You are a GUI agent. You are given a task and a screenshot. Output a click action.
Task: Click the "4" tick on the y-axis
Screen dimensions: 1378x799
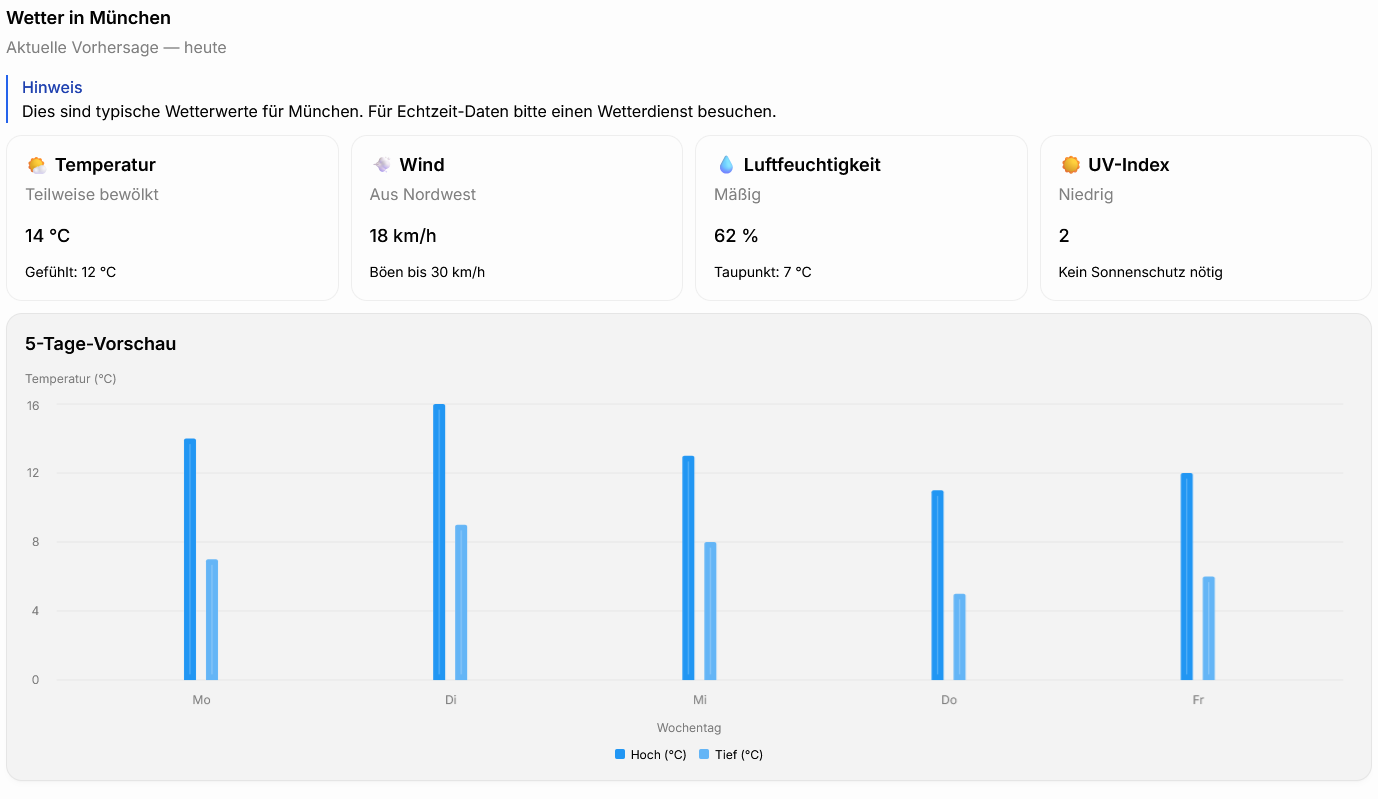[x=35, y=611]
